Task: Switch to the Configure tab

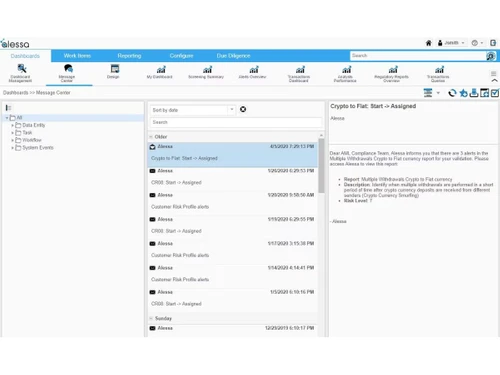Action: click(181, 56)
